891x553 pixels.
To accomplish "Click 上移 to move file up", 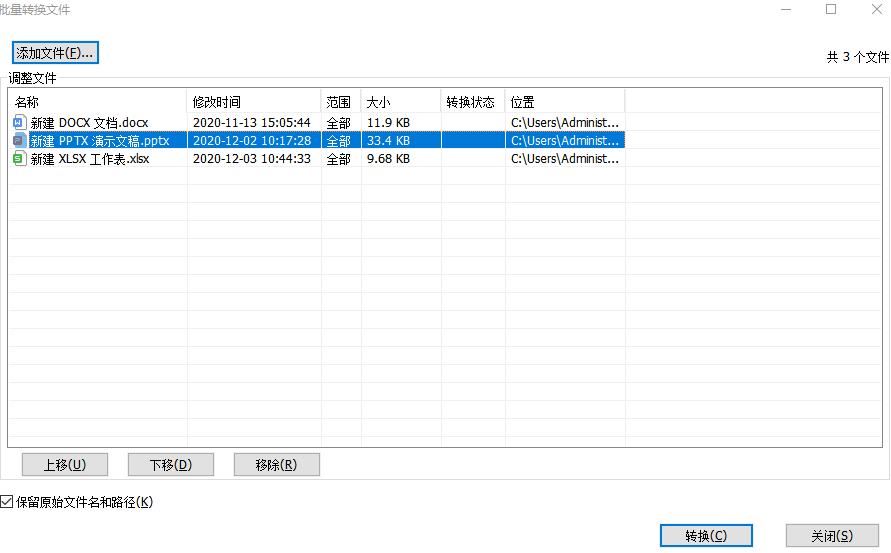I will coord(64,464).
